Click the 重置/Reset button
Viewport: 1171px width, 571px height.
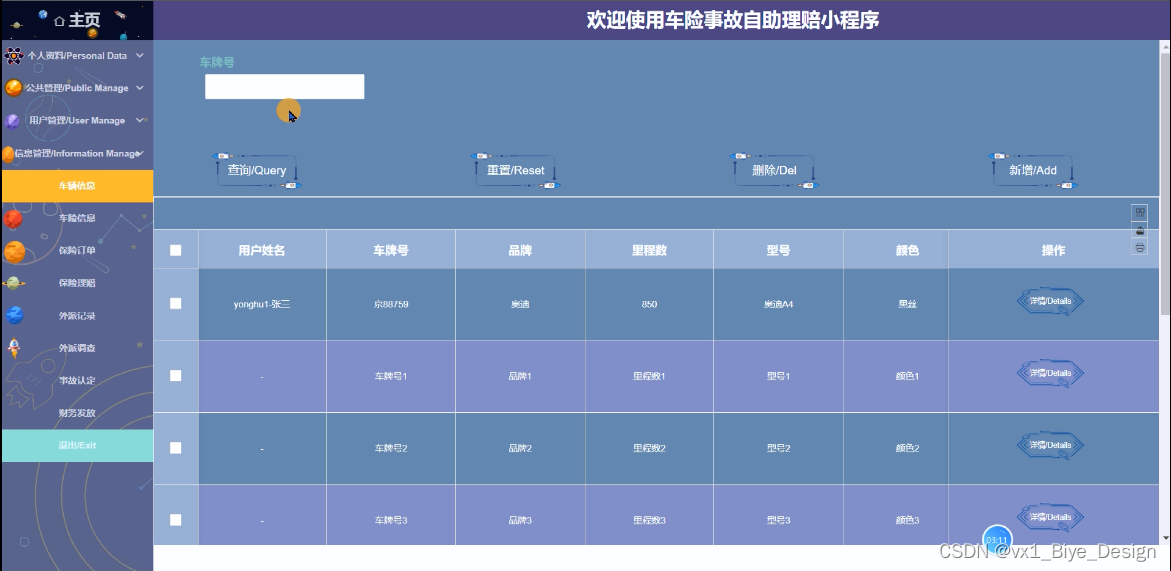coord(516,170)
